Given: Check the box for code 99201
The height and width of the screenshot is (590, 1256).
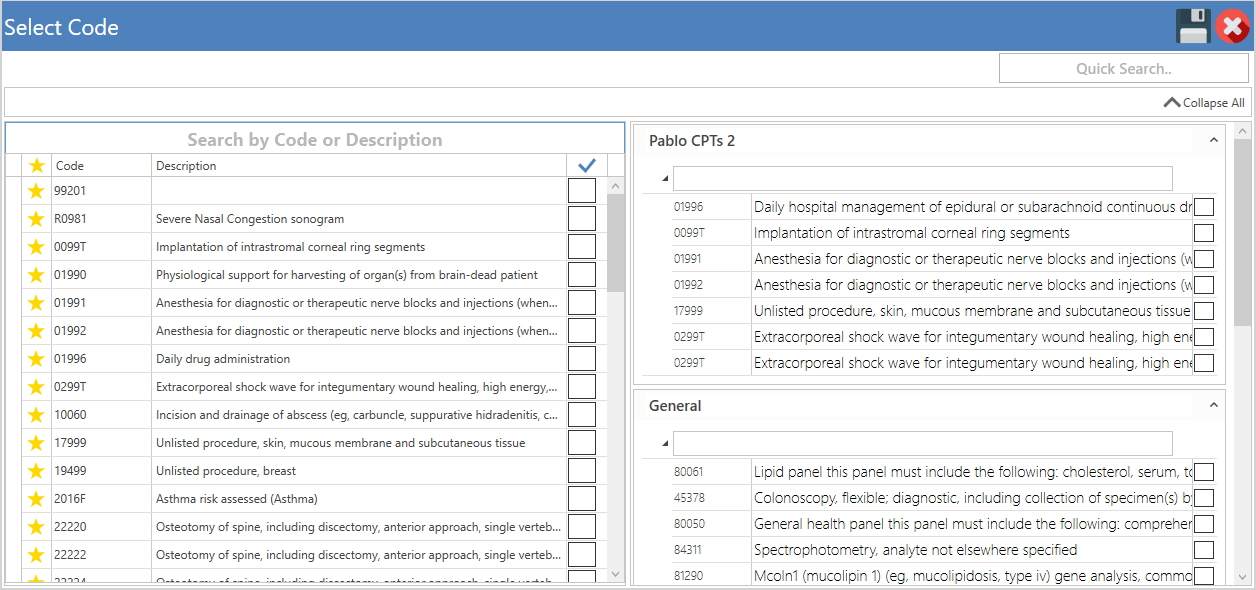Looking at the screenshot, I should (582, 191).
